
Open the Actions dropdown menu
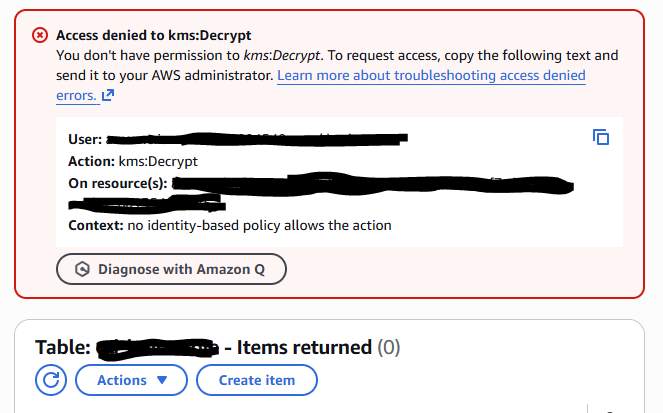coord(129,380)
